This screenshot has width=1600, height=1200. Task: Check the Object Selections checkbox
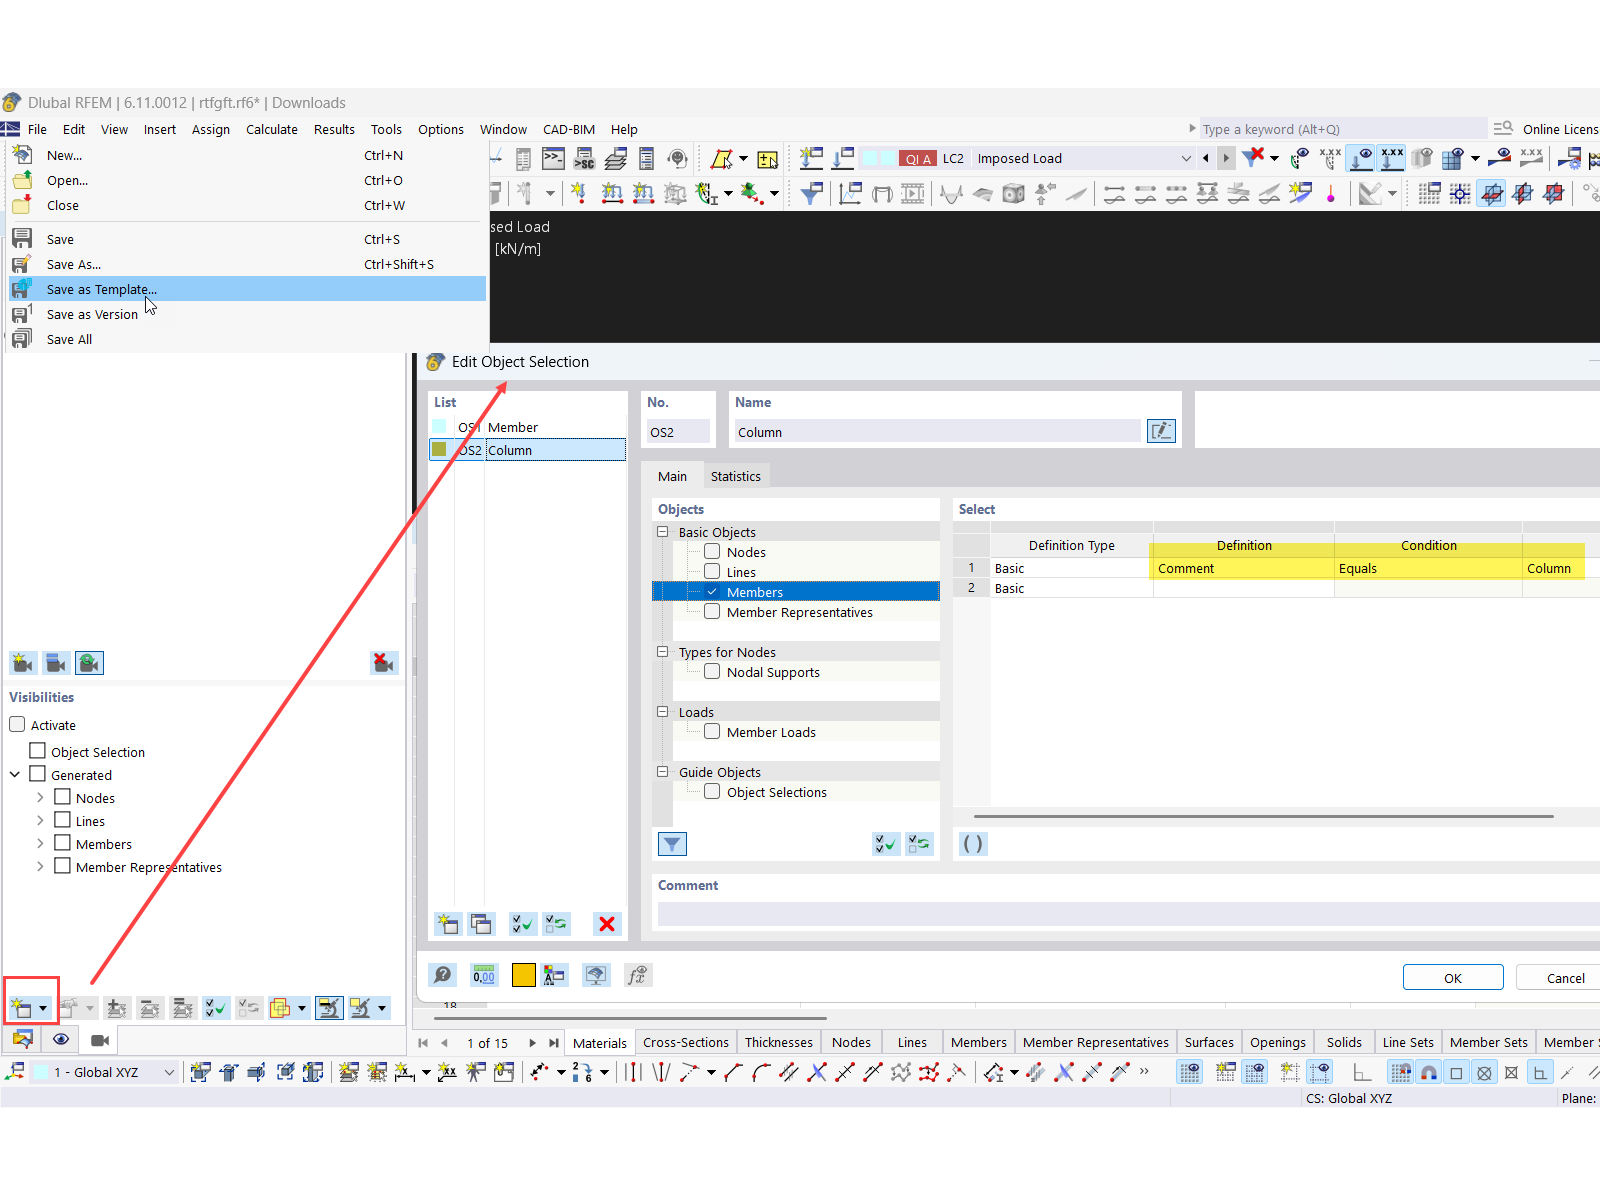coord(712,791)
